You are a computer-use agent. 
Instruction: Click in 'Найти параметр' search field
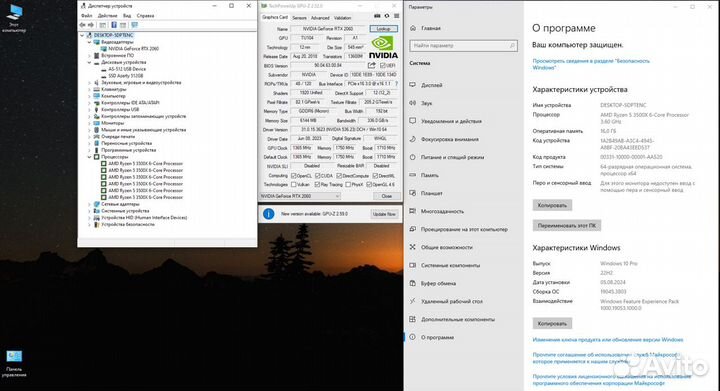tap(464, 46)
